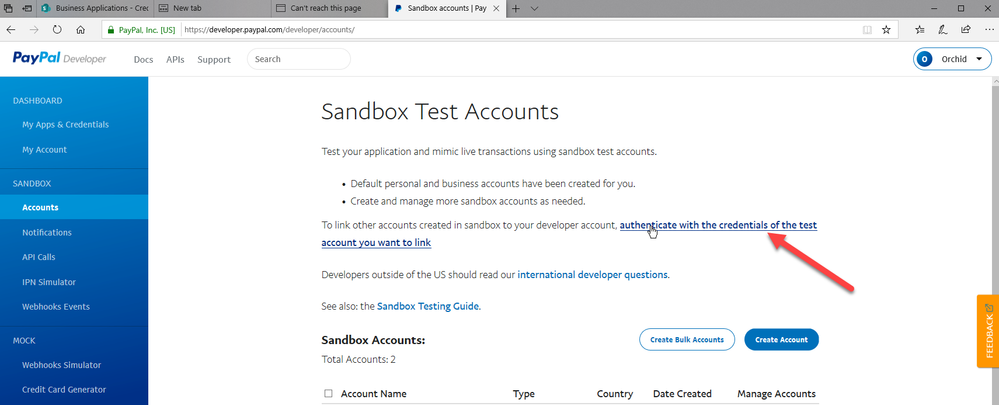Open the orange FEEDBACK side tab
999x405 pixels.
coord(988,331)
